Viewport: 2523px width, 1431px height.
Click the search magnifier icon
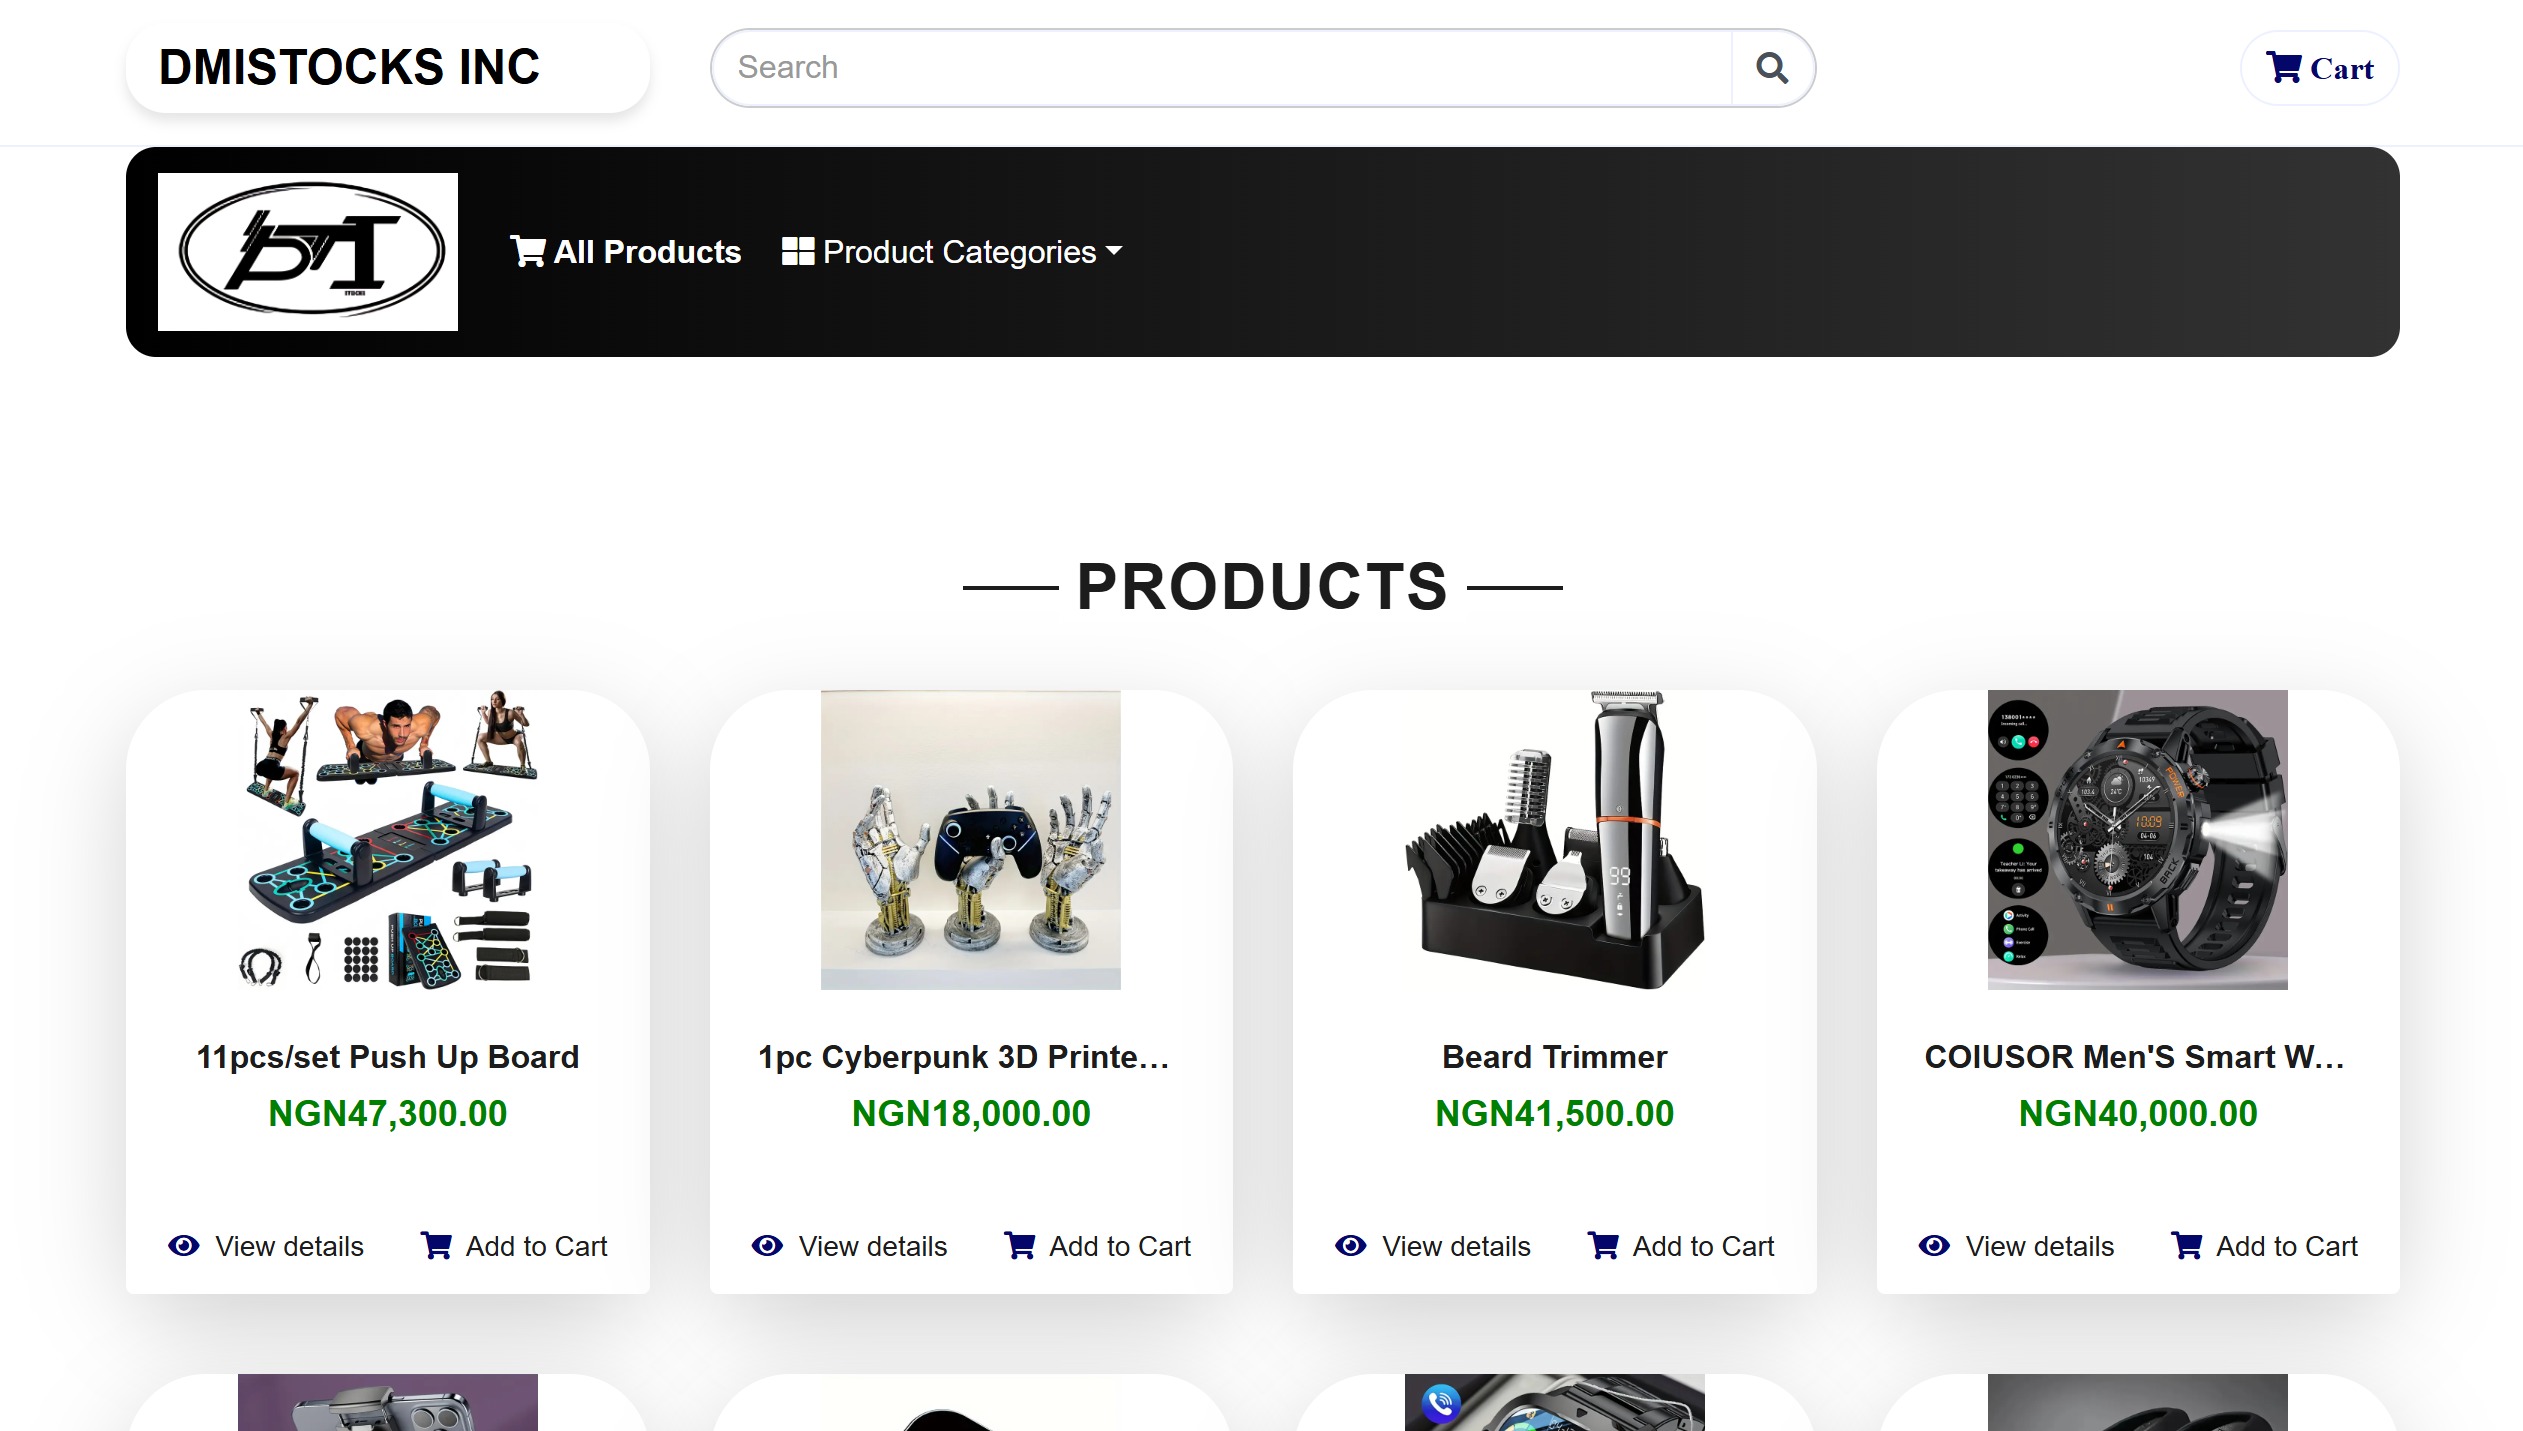[1771, 68]
